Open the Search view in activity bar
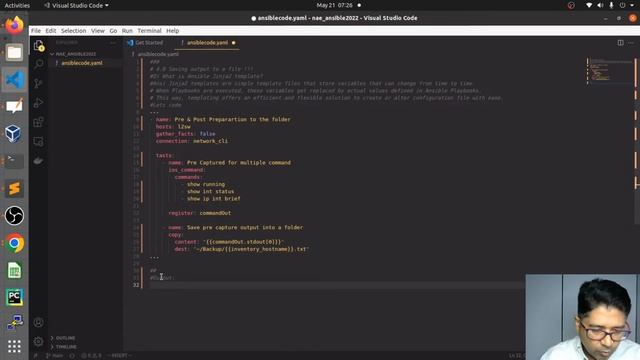Screen dimensions: 640x360 coord(39,64)
